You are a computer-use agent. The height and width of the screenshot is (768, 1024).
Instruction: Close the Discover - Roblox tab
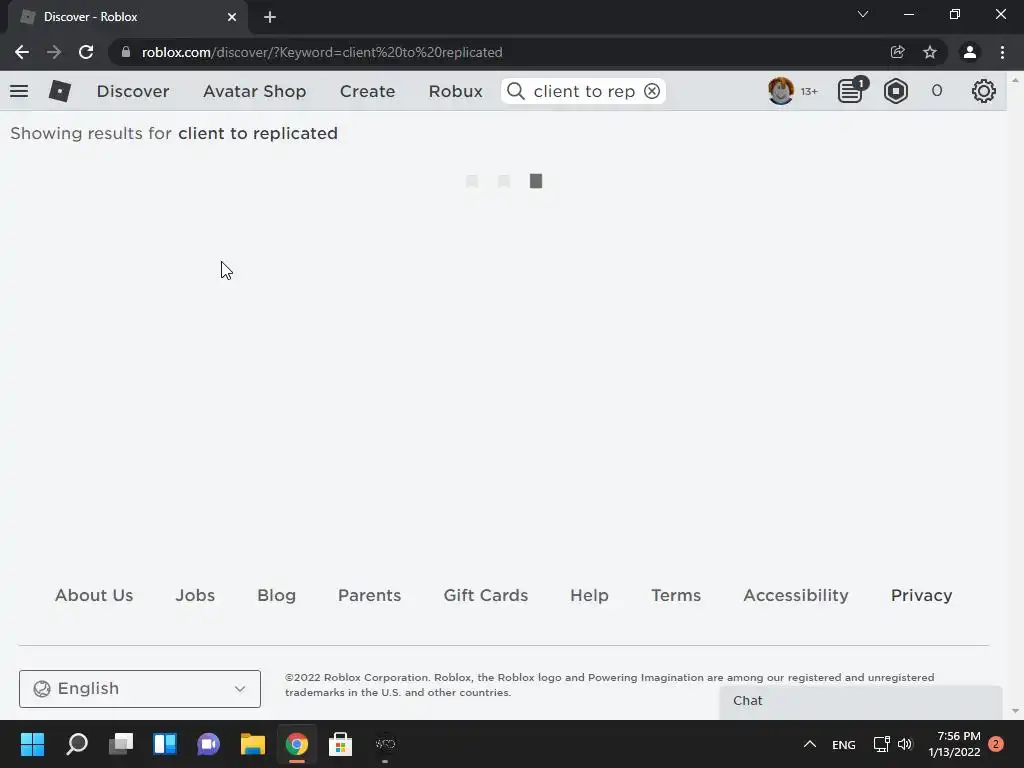232,17
